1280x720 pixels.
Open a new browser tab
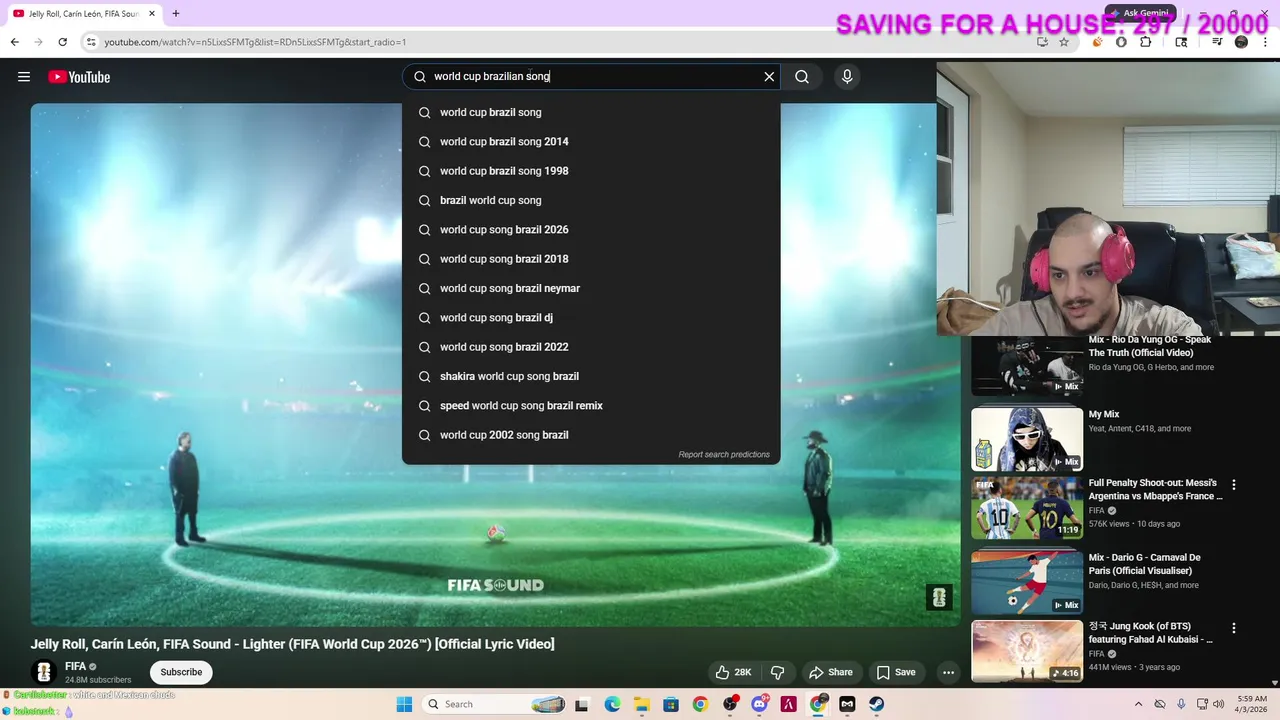tap(175, 14)
